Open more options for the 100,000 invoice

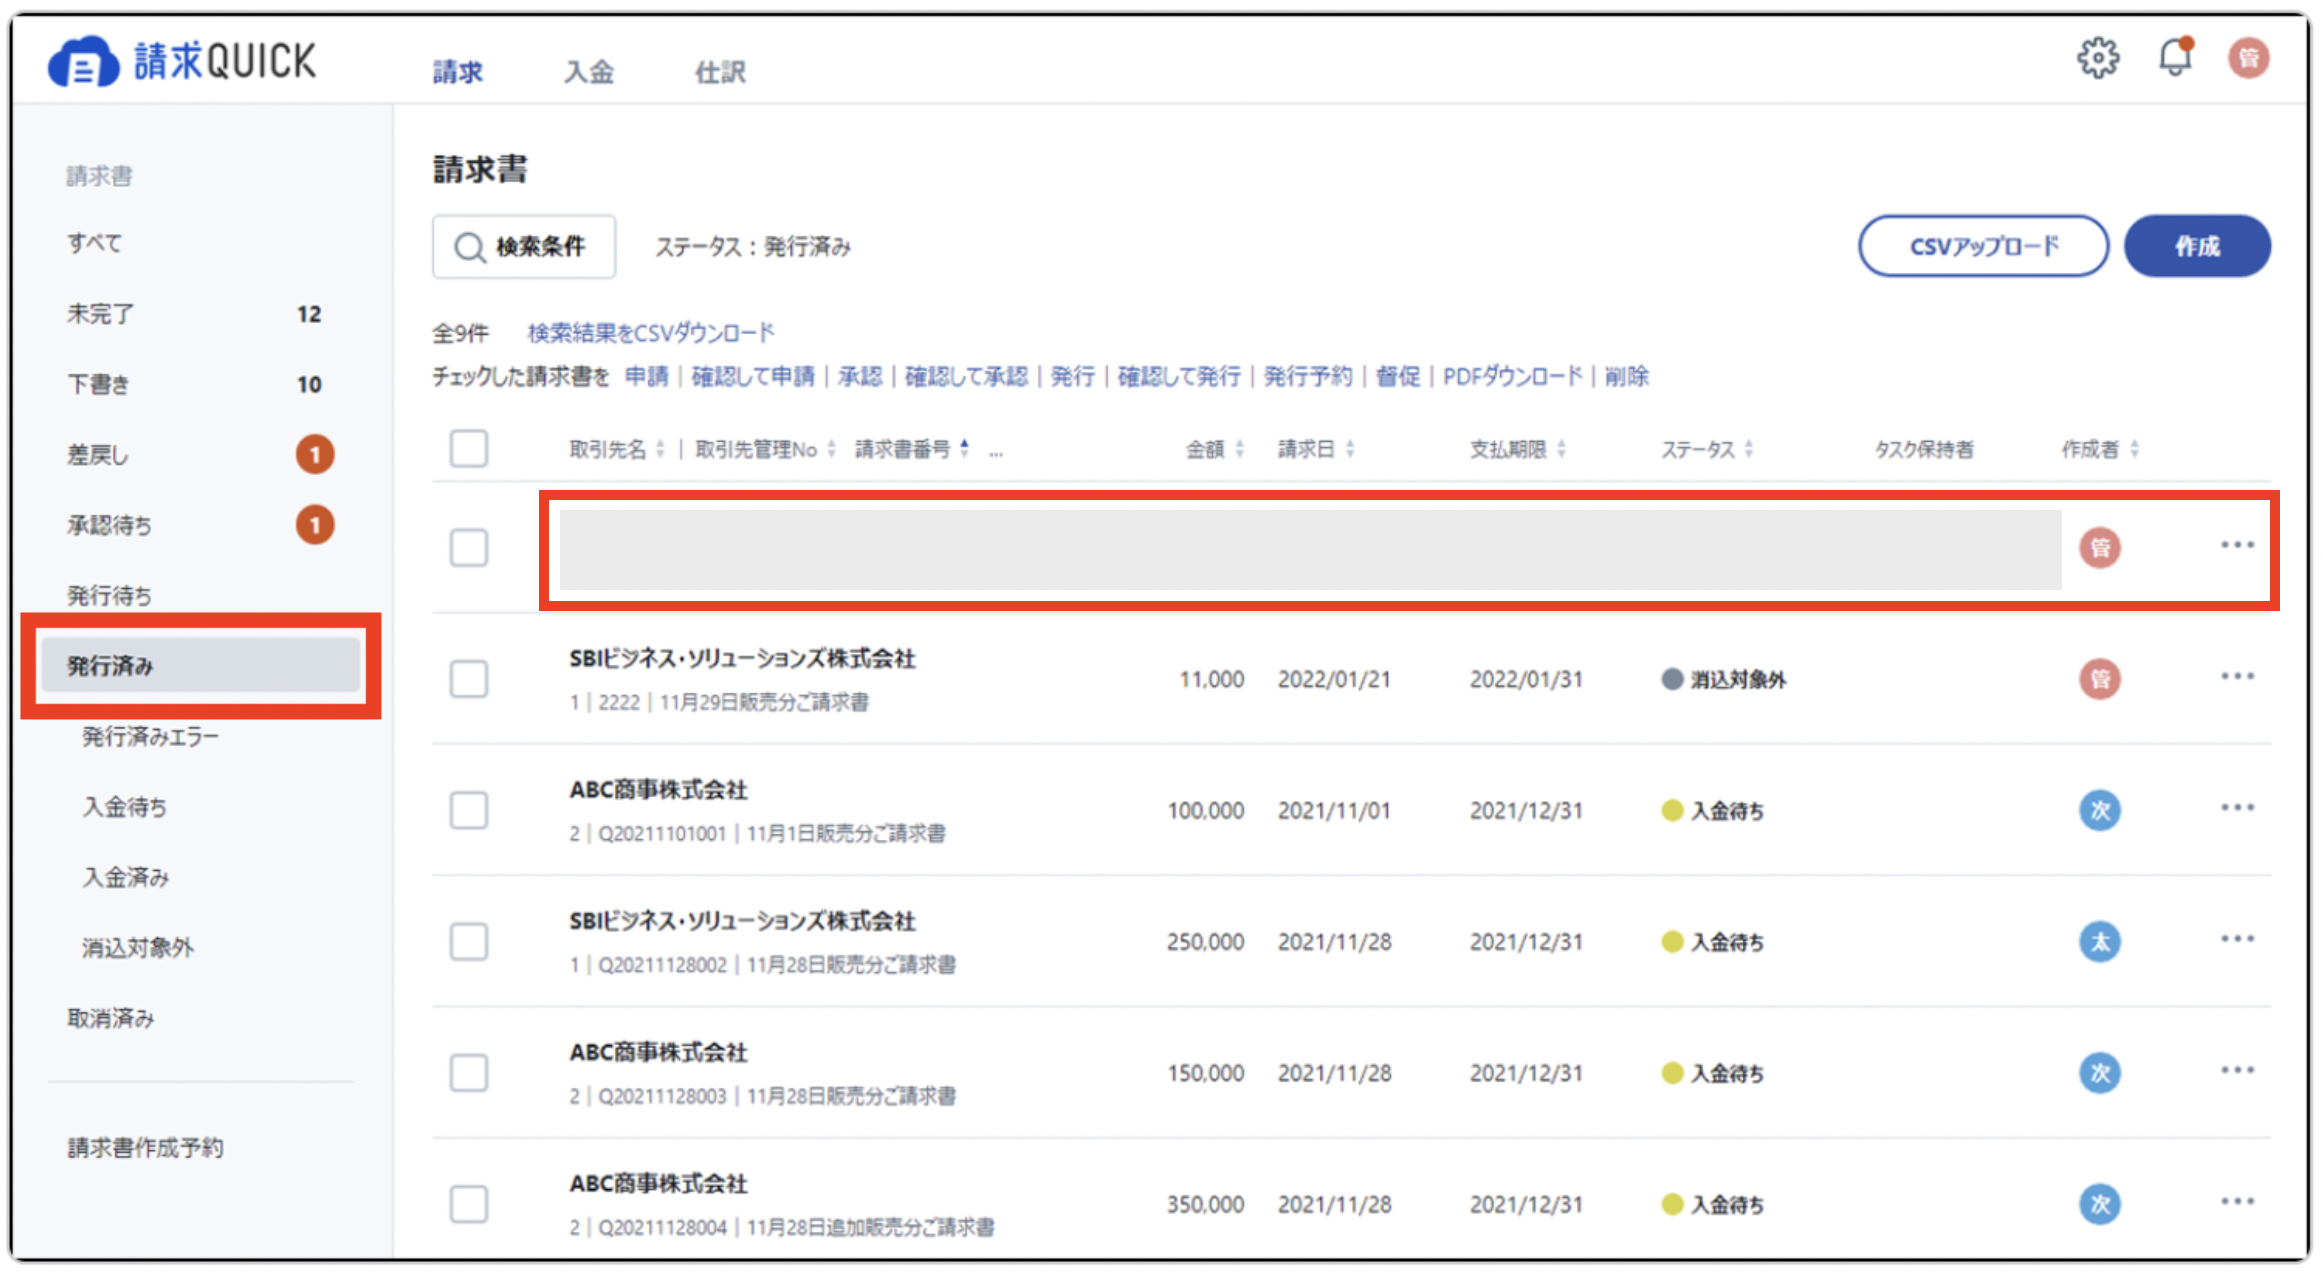tap(2237, 808)
